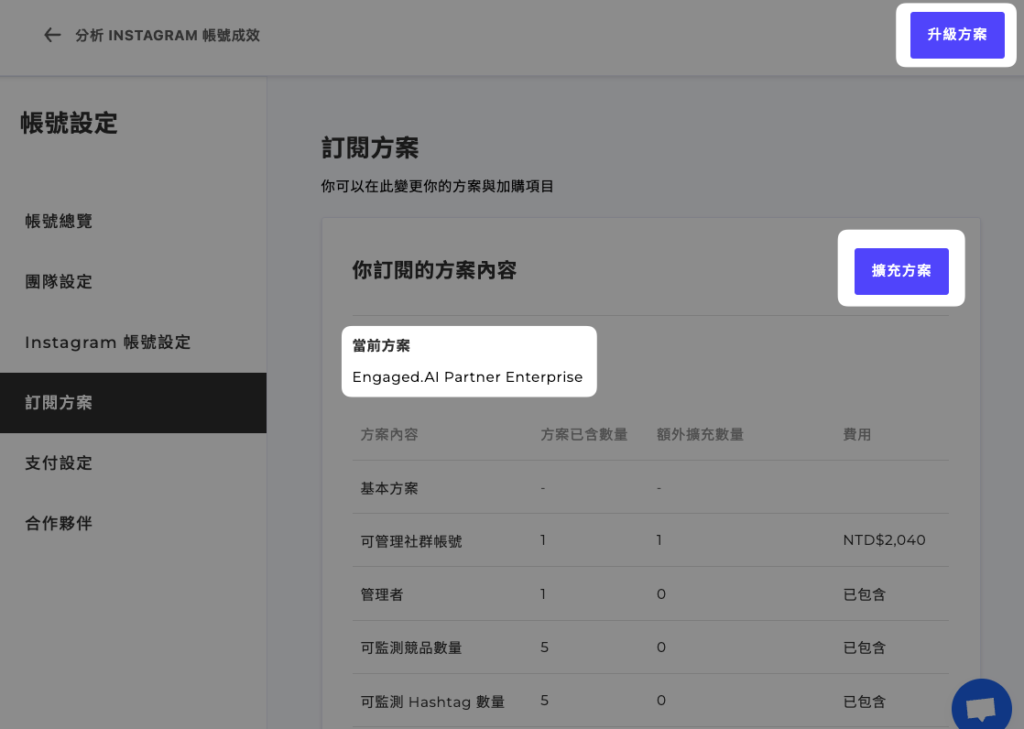Select 訂閱方案 in the sidebar
This screenshot has width=1024, height=729.
(x=133, y=403)
